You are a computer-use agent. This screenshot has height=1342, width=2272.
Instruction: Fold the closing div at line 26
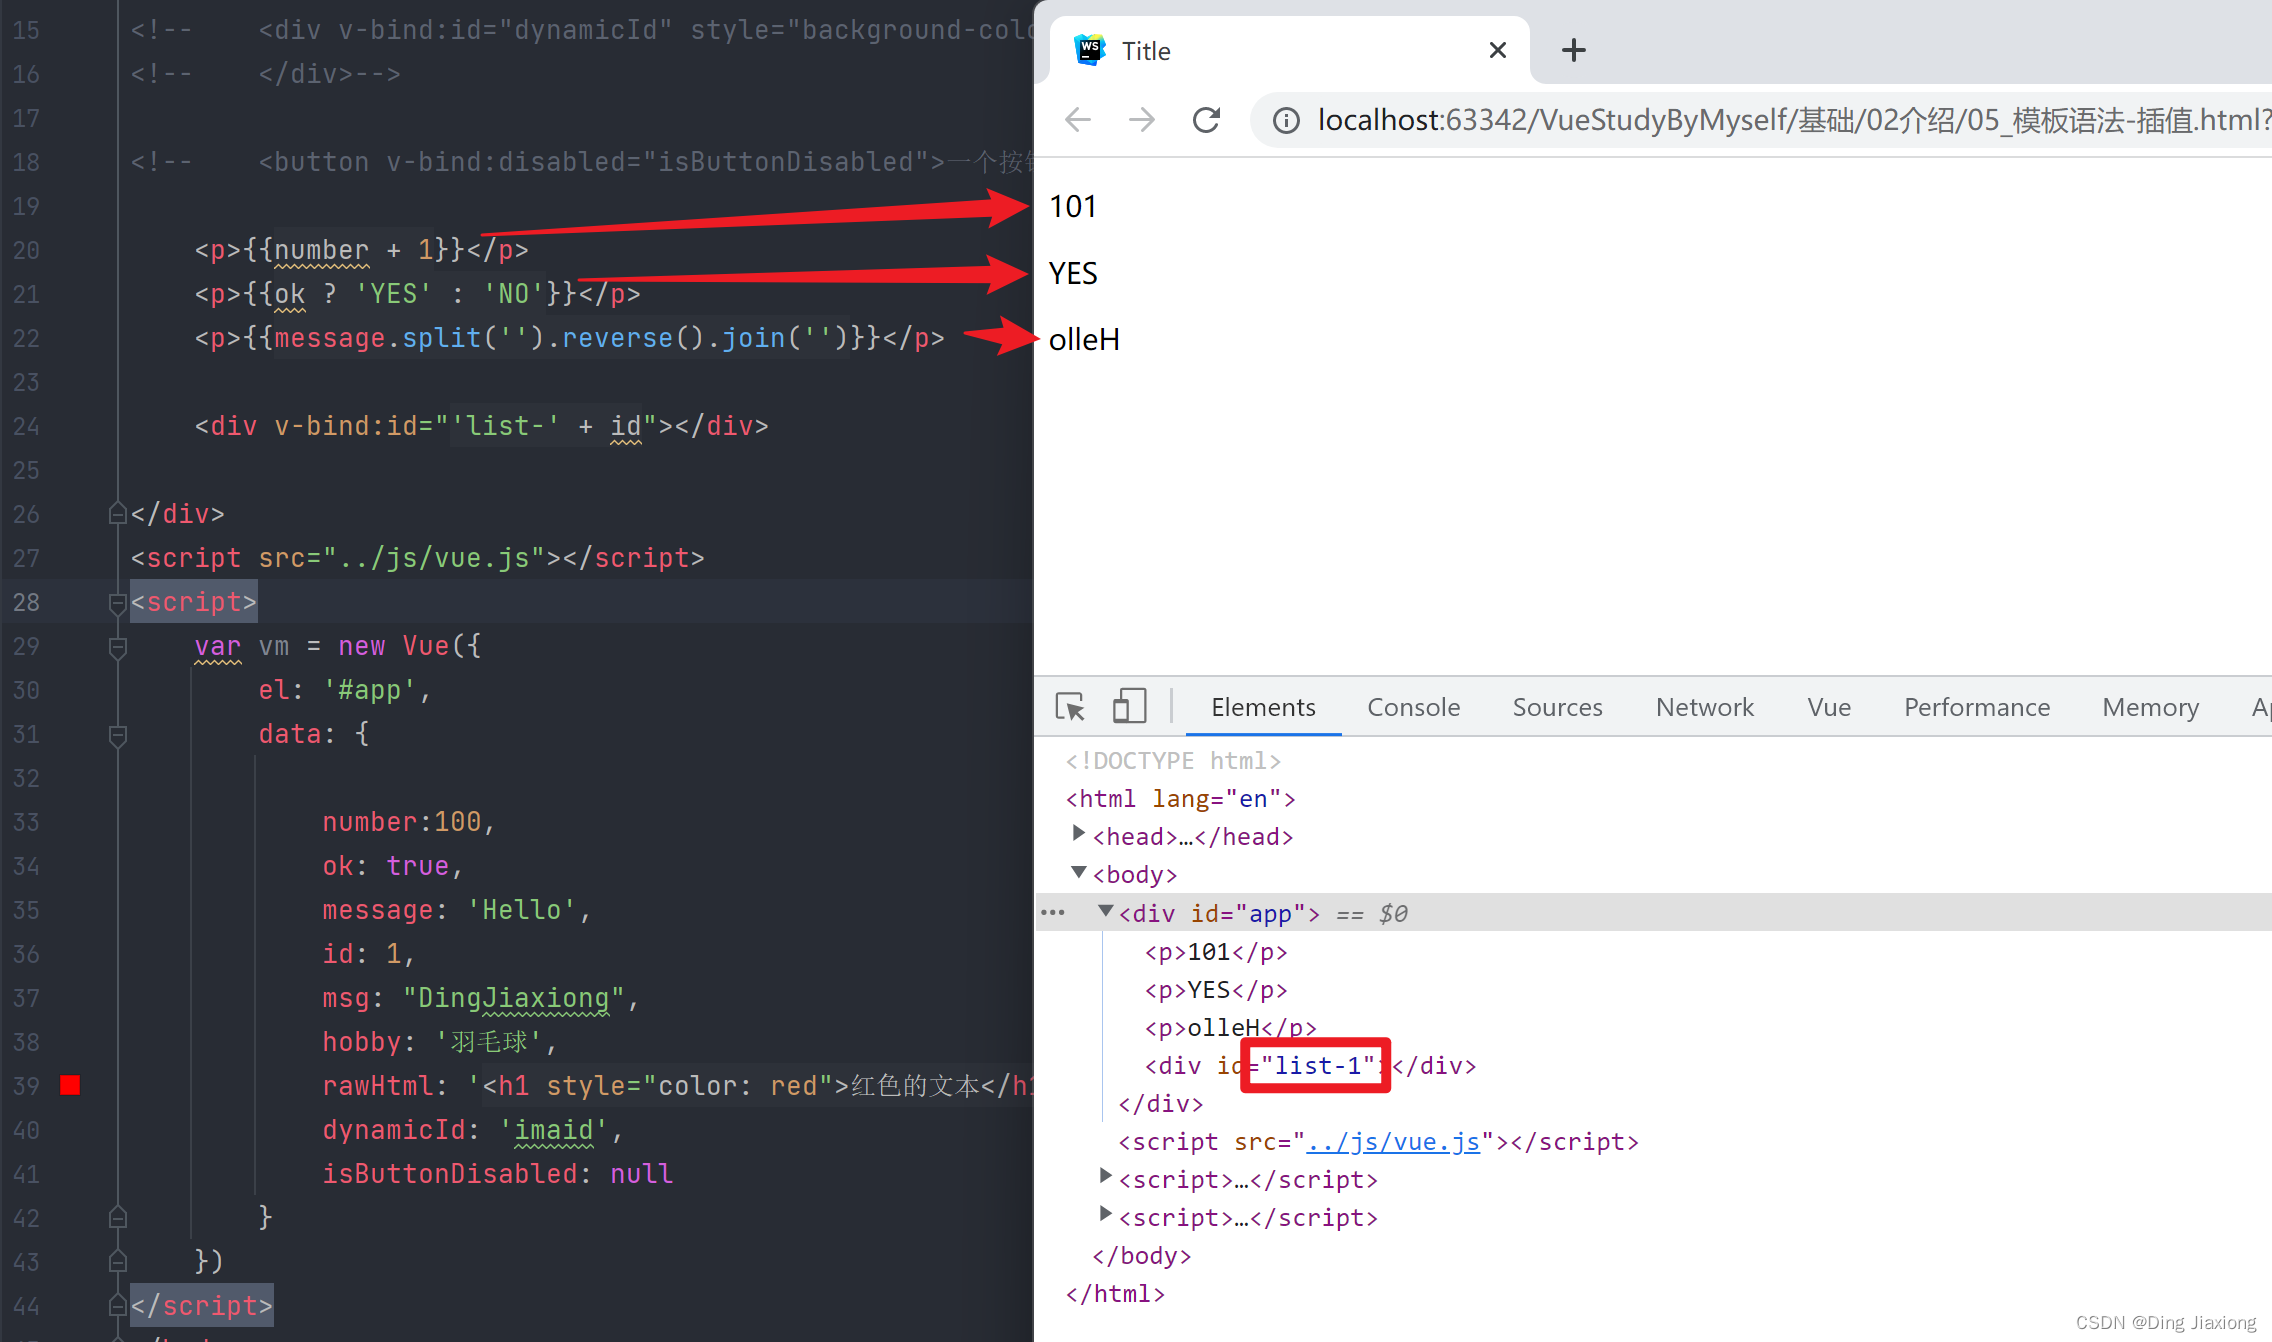(x=117, y=513)
